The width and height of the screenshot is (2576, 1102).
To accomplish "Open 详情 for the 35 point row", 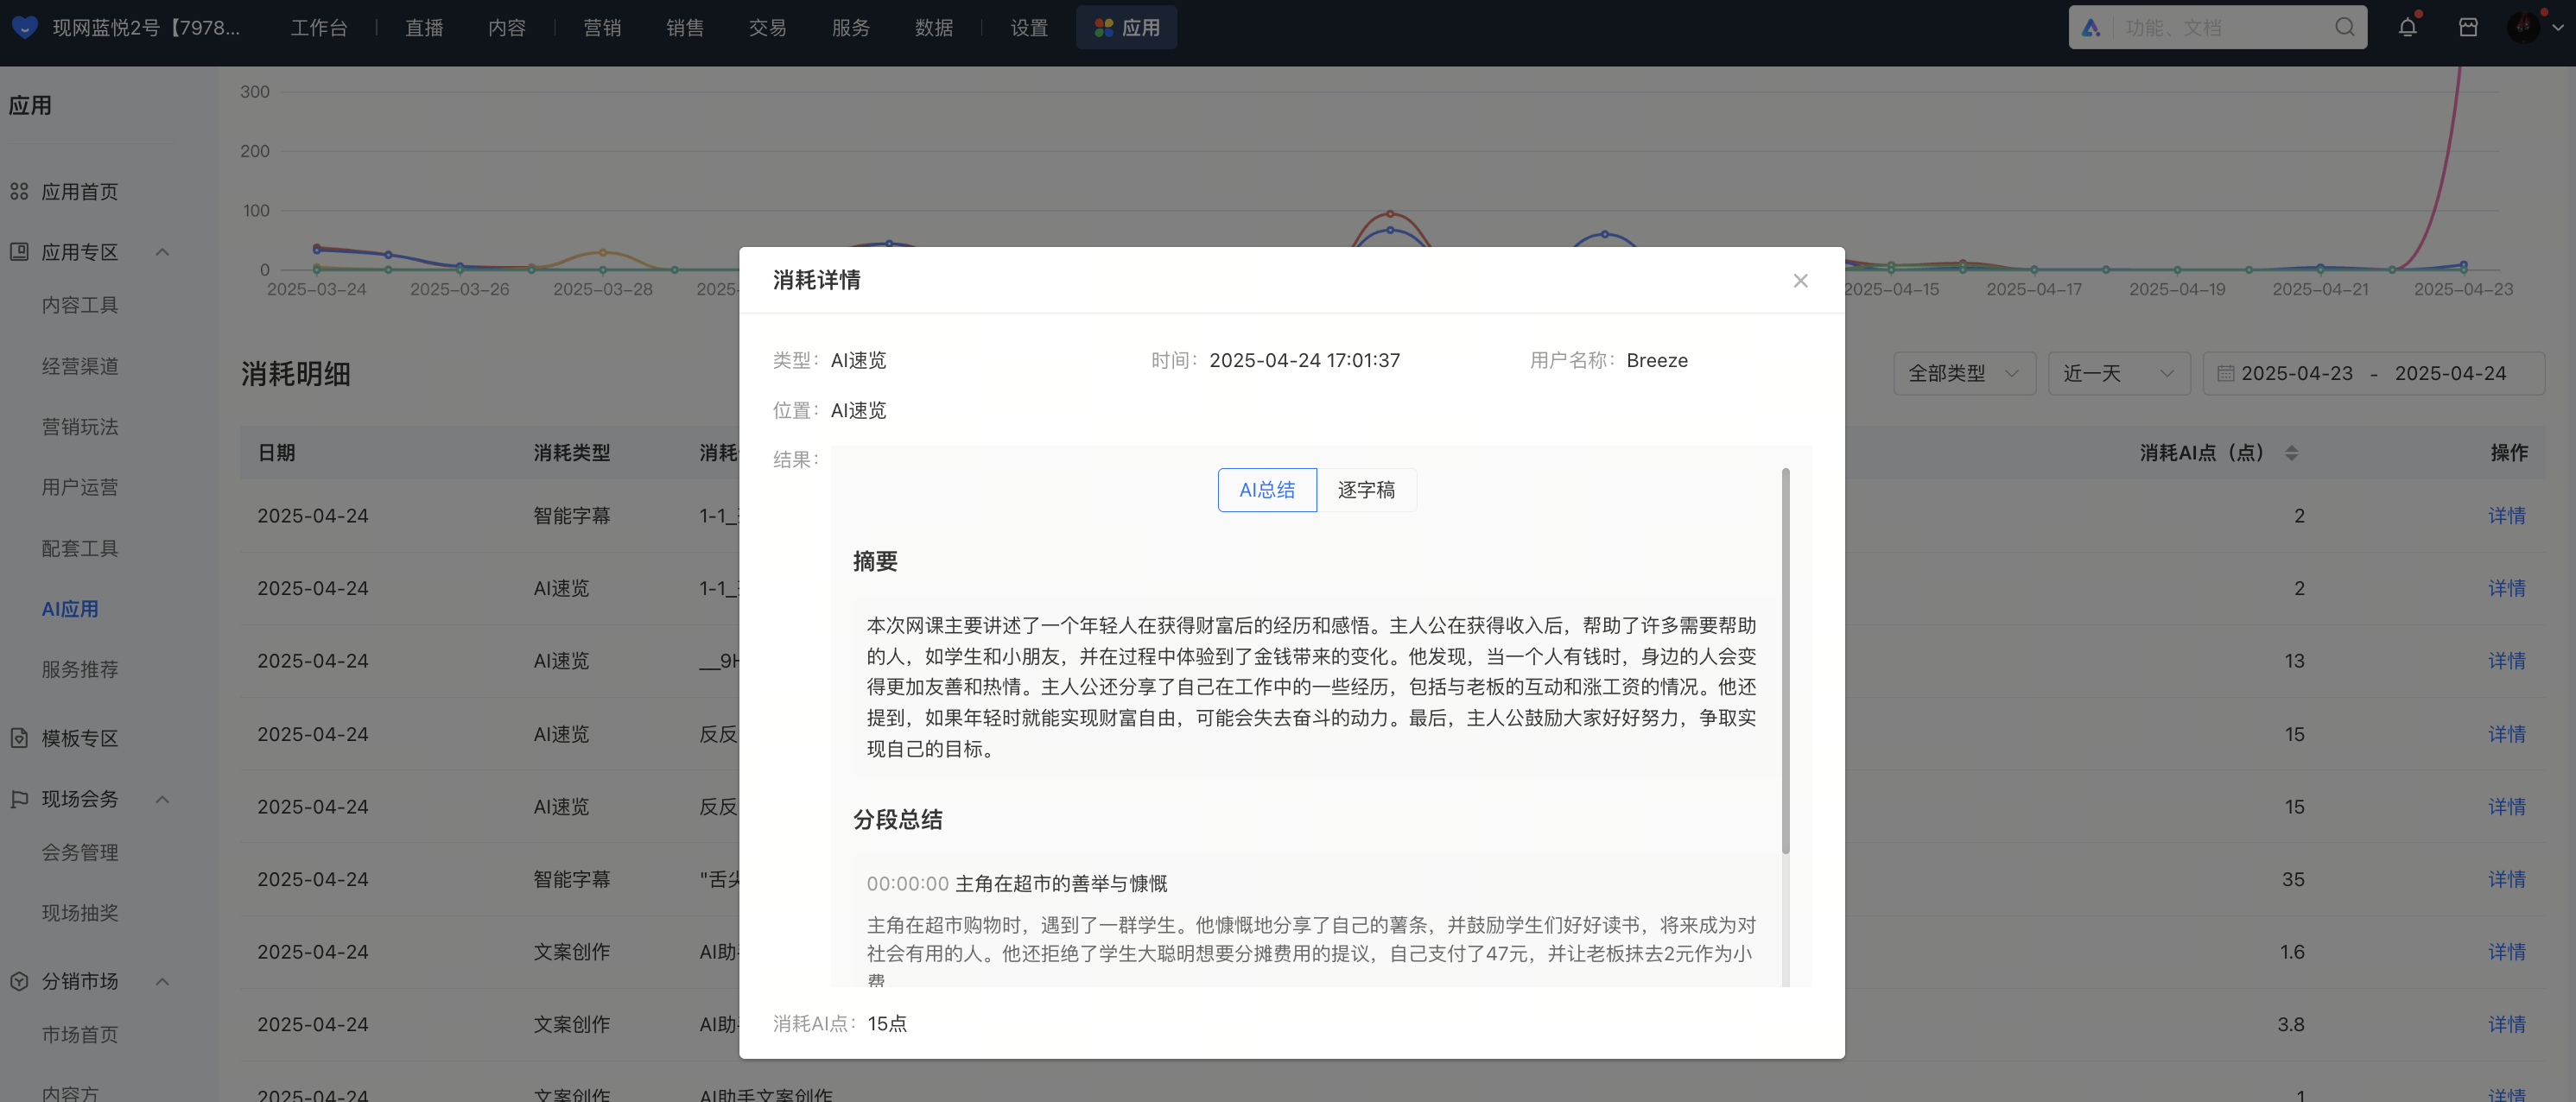I will [2506, 879].
